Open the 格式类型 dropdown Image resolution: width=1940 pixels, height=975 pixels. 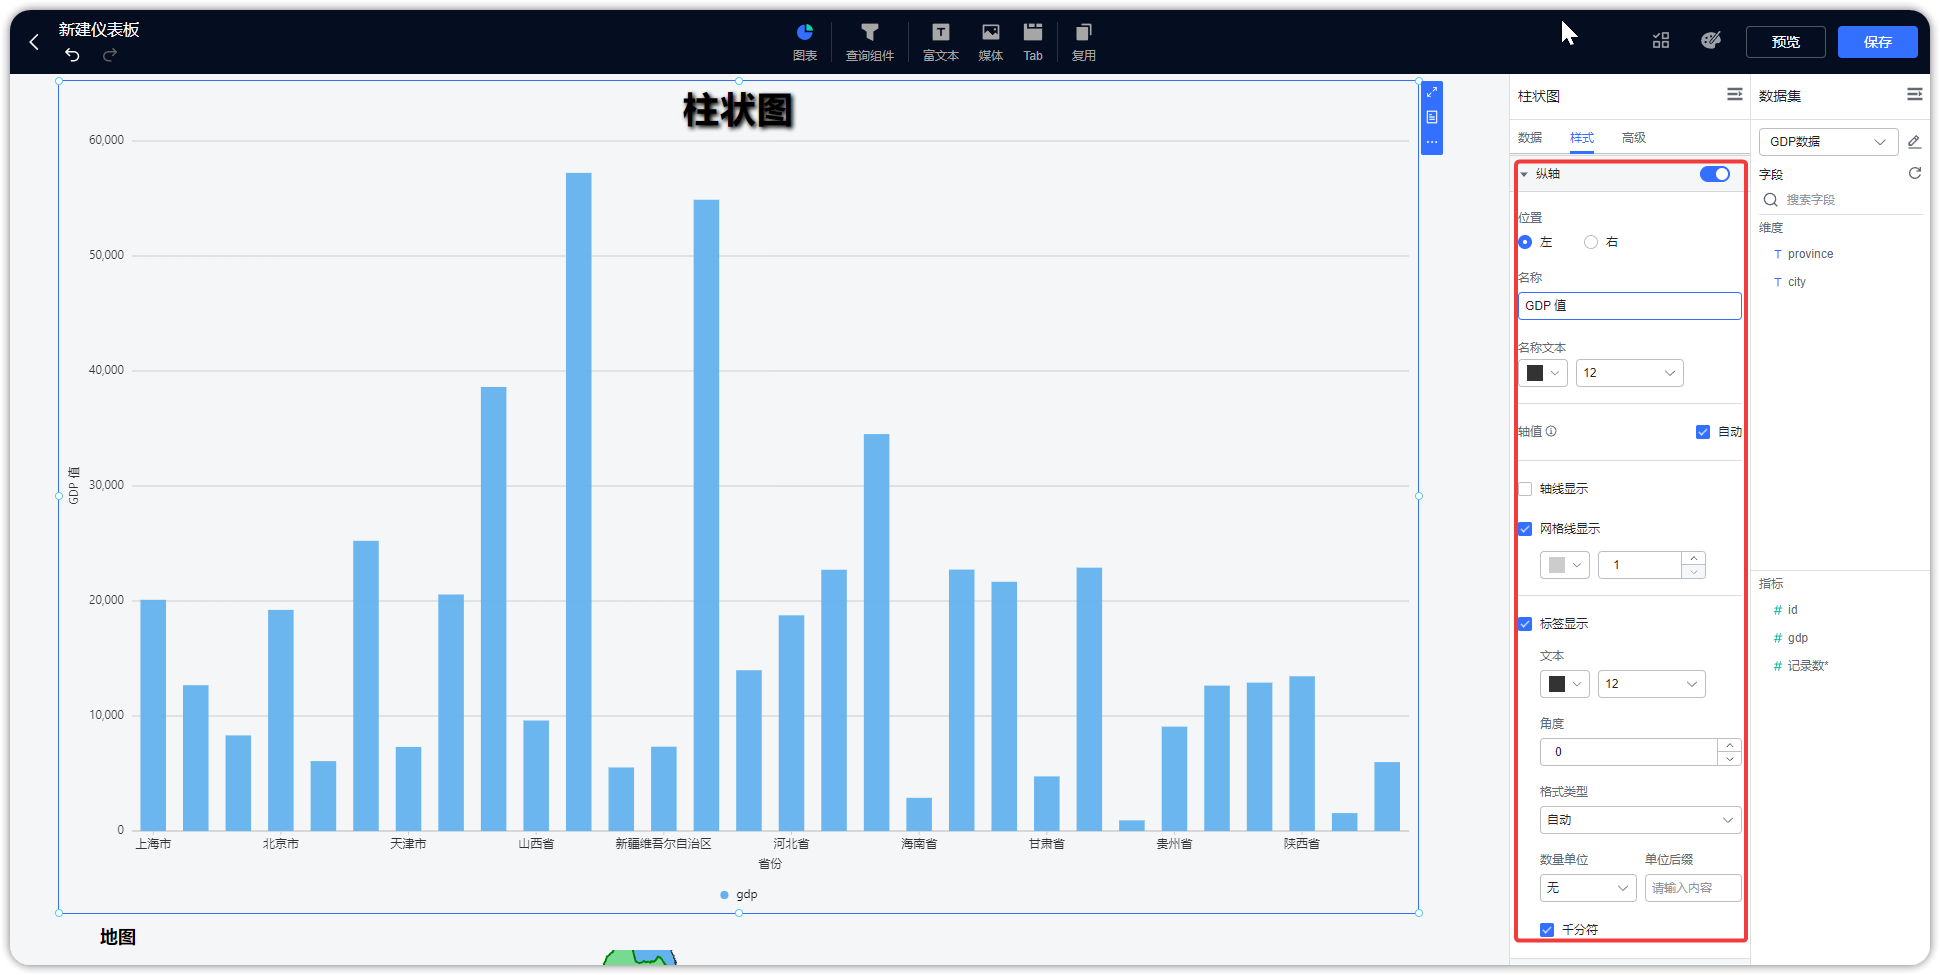pos(1641,820)
